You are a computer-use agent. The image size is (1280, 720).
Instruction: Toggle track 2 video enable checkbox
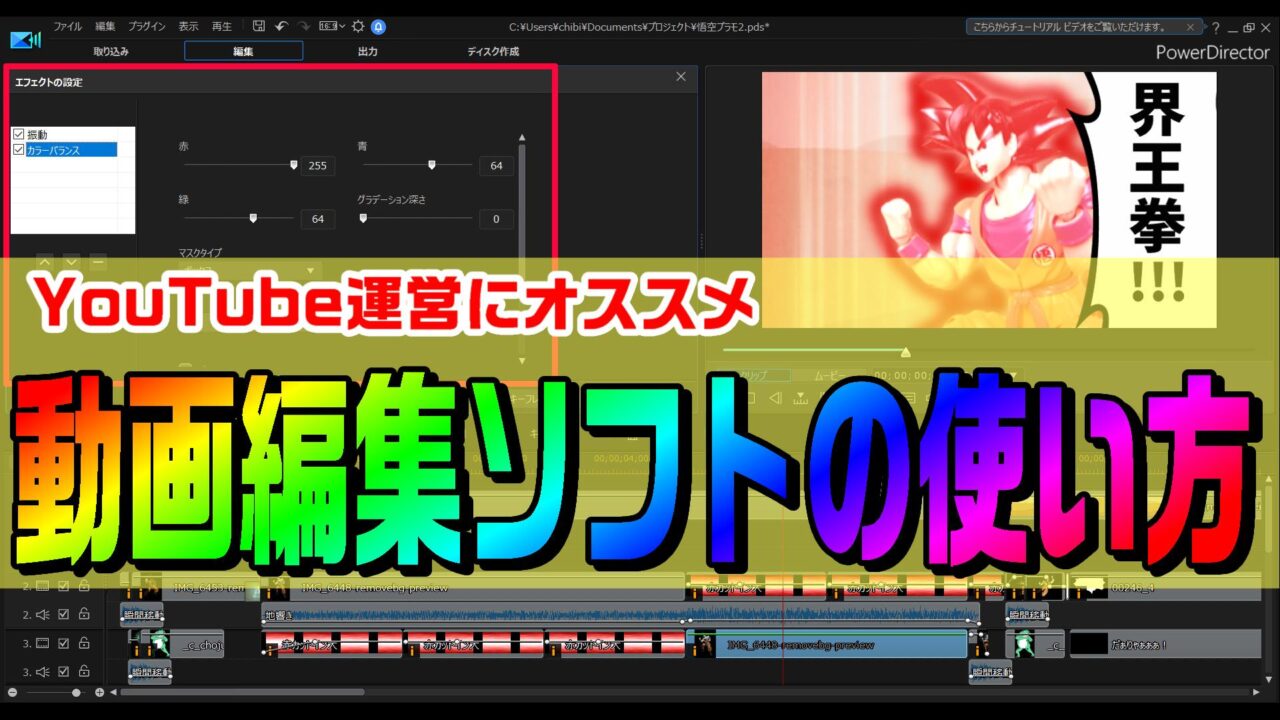click(x=64, y=586)
